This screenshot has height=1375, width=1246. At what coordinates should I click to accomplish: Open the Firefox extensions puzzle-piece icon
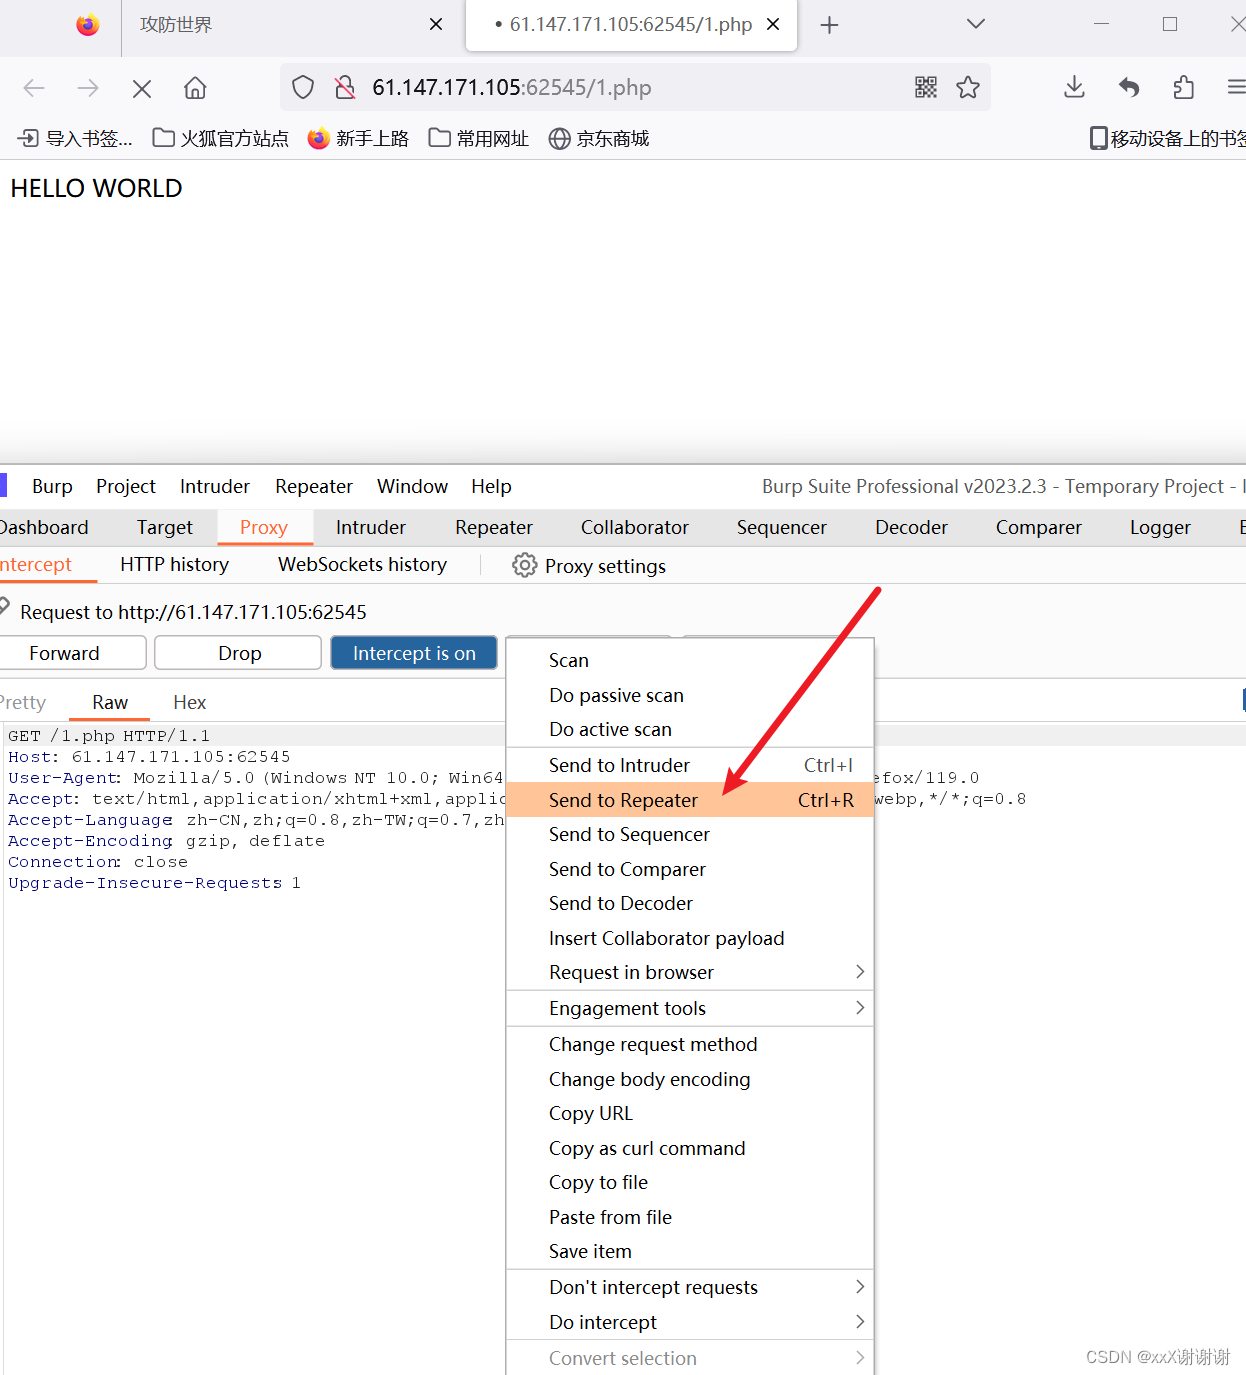point(1183,87)
